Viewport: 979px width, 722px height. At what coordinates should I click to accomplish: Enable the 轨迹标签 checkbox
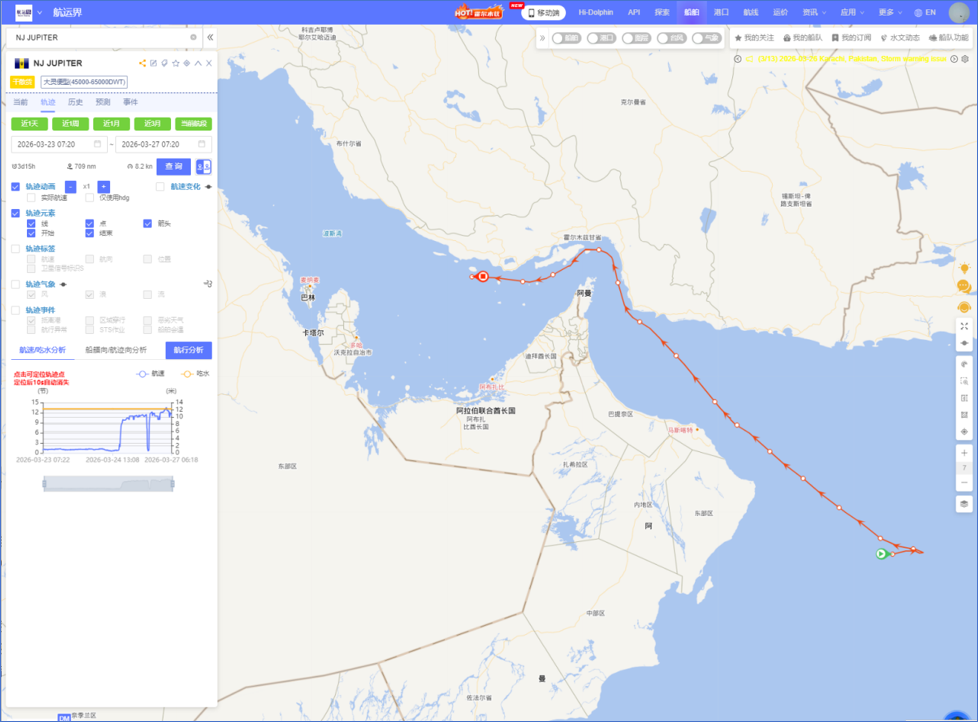pyautogui.click(x=16, y=249)
